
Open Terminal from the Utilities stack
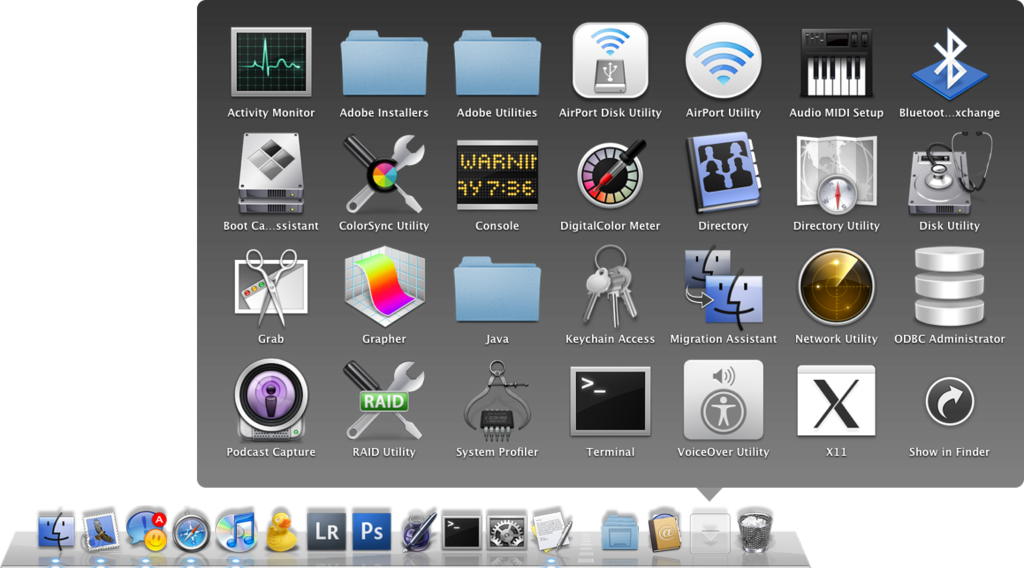(x=610, y=401)
